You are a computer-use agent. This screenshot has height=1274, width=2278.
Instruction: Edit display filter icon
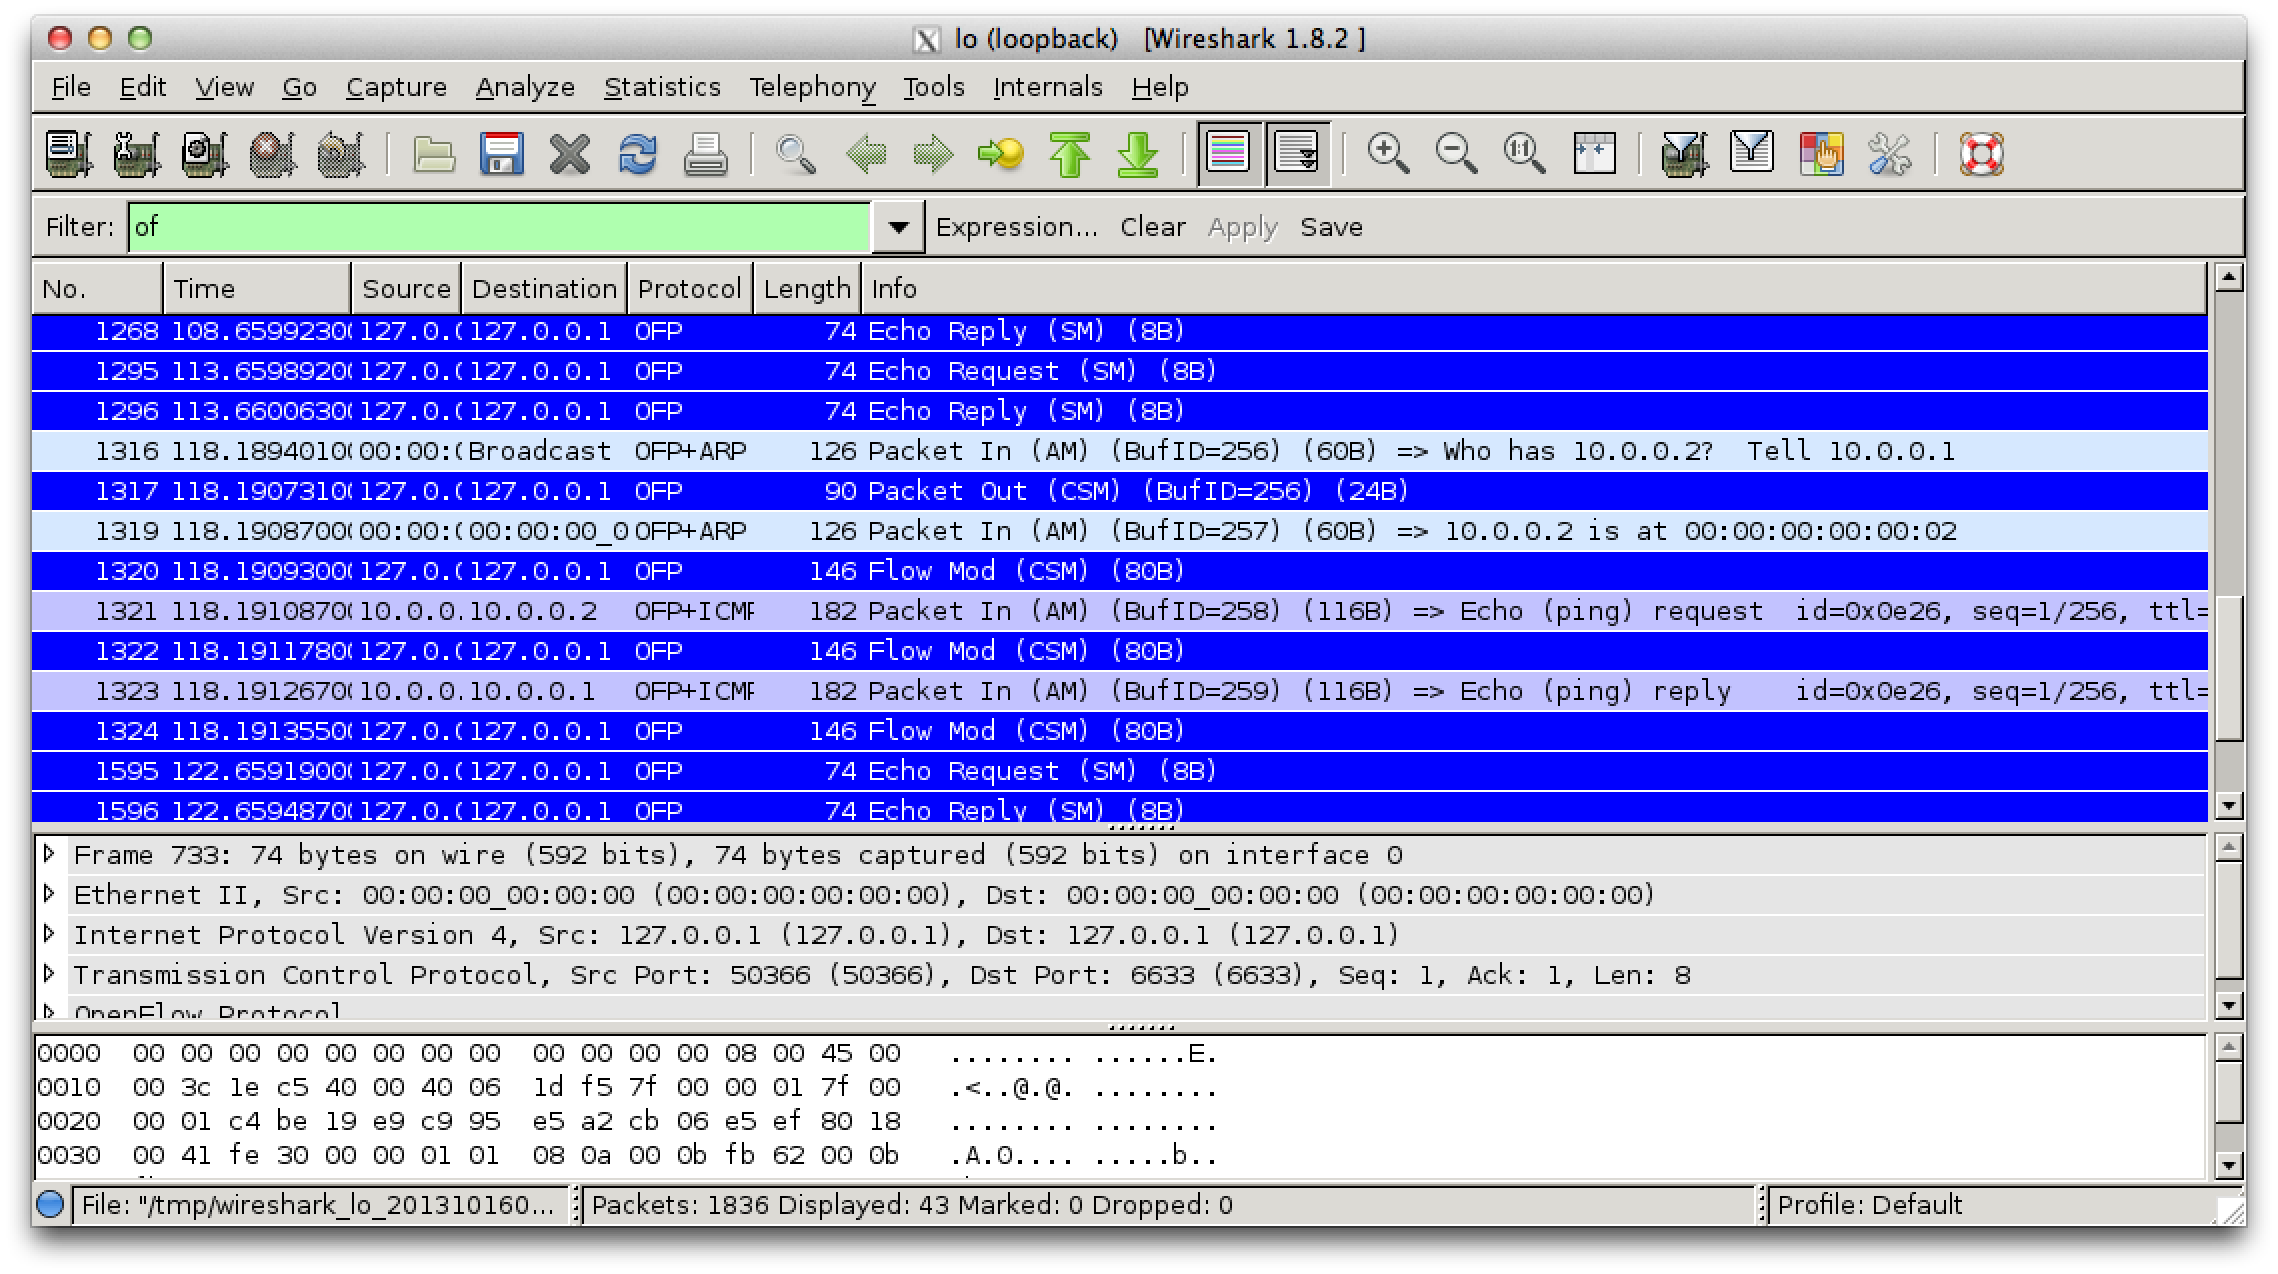pyautogui.click(x=1752, y=154)
